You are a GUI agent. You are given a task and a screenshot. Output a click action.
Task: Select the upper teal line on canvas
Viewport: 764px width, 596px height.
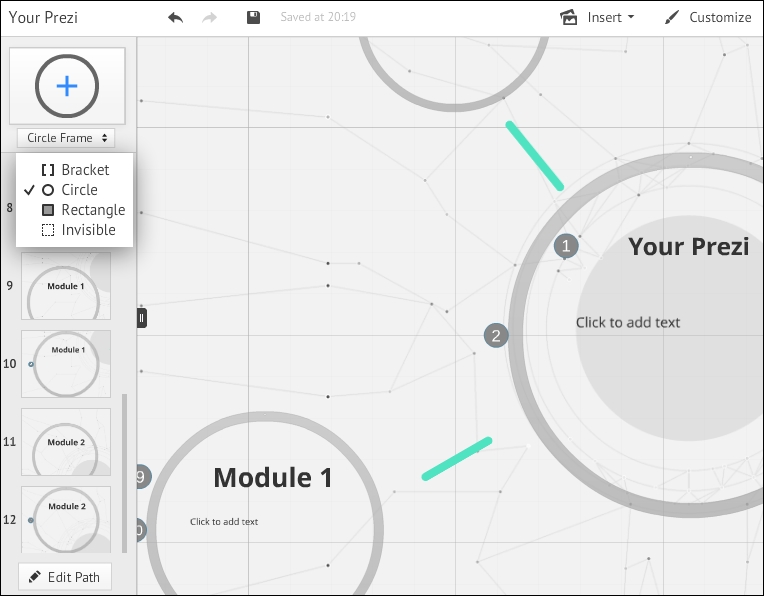coord(535,156)
